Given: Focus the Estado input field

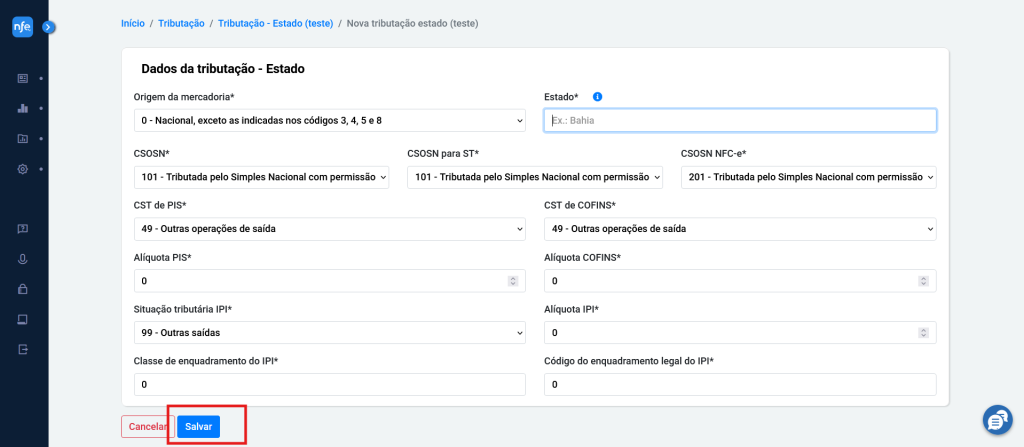Looking at the screenshot, I should pos(740,120).
